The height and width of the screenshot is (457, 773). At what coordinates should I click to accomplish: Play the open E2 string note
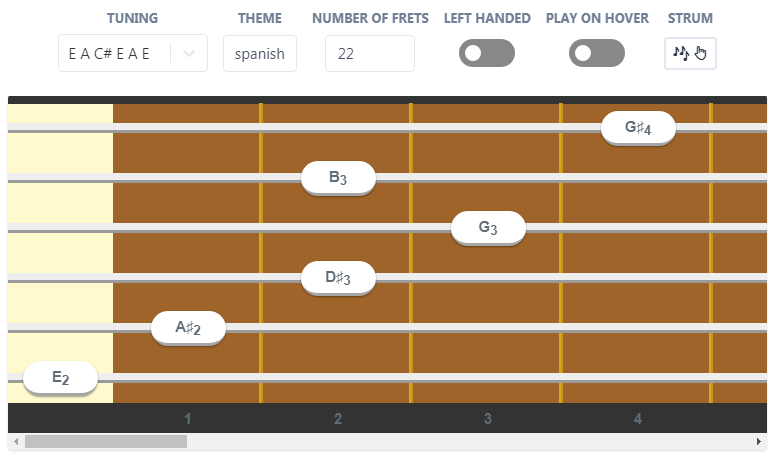click(x=60, y=378)
